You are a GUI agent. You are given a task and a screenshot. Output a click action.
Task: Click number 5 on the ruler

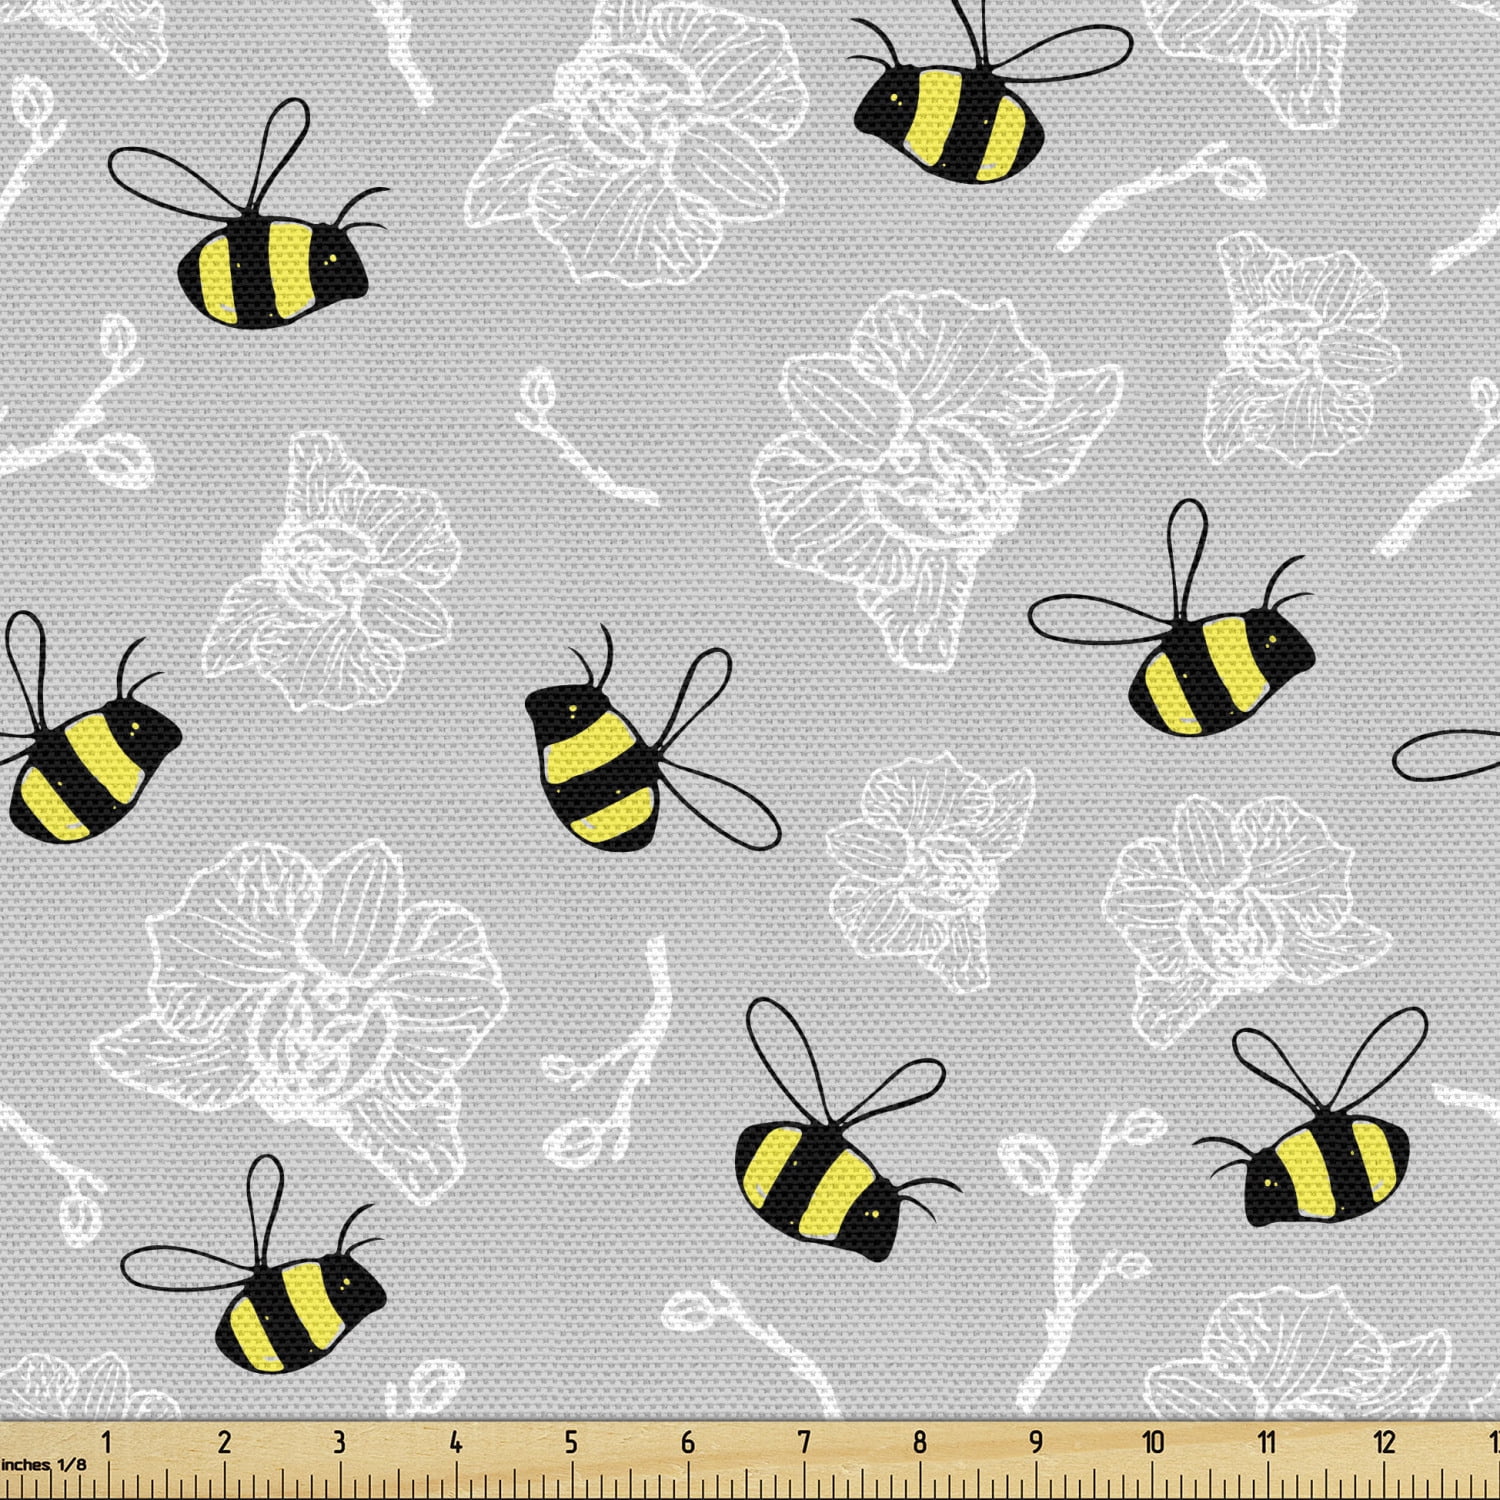point(571,1442)
